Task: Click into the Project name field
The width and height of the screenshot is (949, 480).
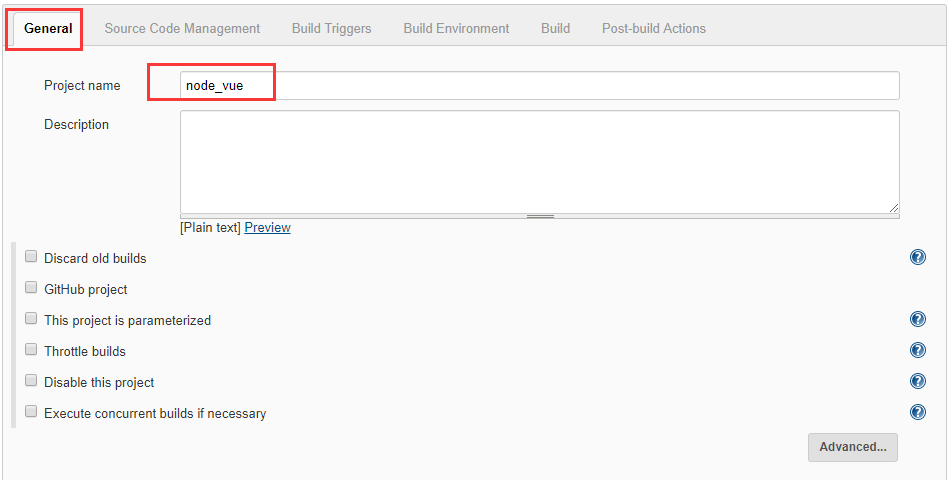Action: pyautogui.click(x=539, y=86)
